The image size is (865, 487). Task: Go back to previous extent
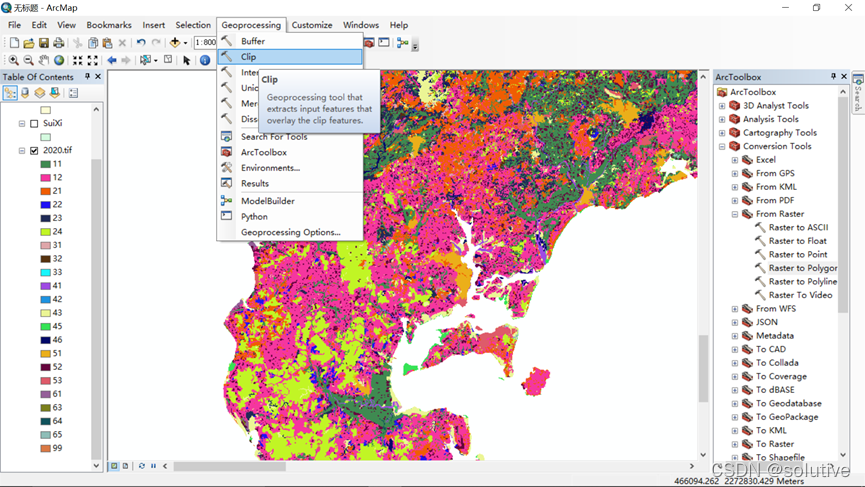(x=112, y=60)
